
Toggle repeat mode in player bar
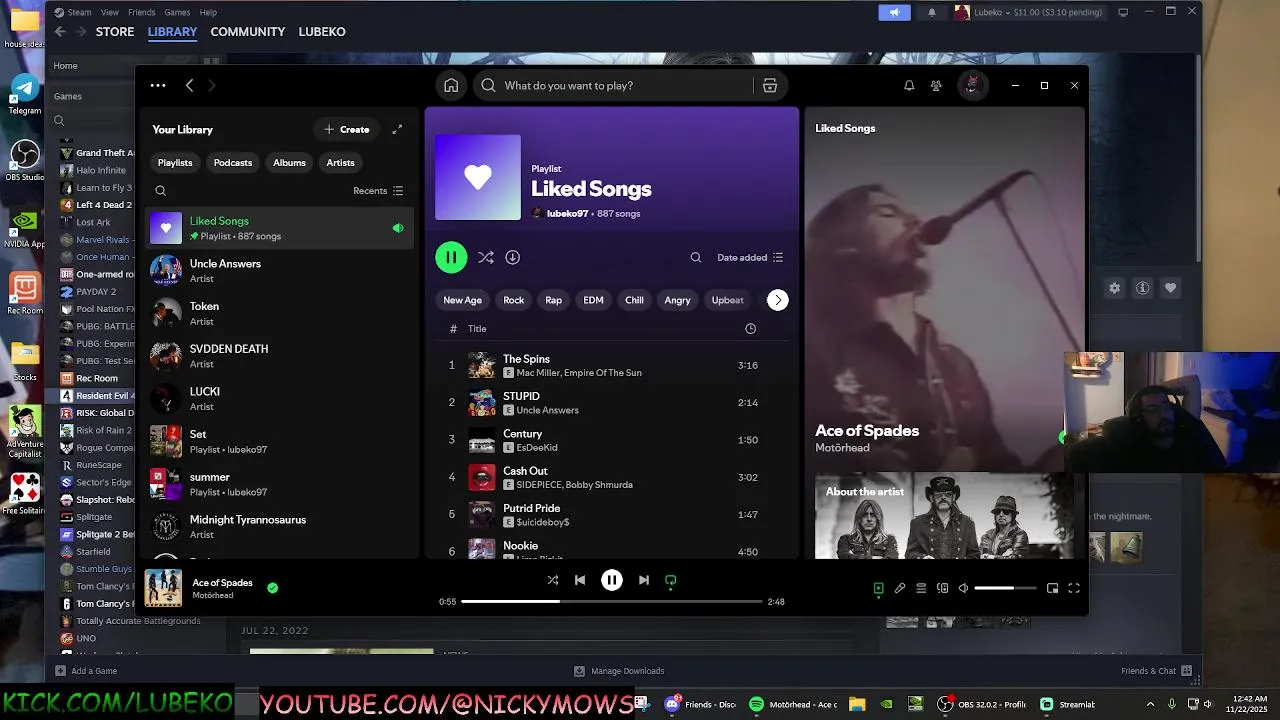click(x=671, y=580)
